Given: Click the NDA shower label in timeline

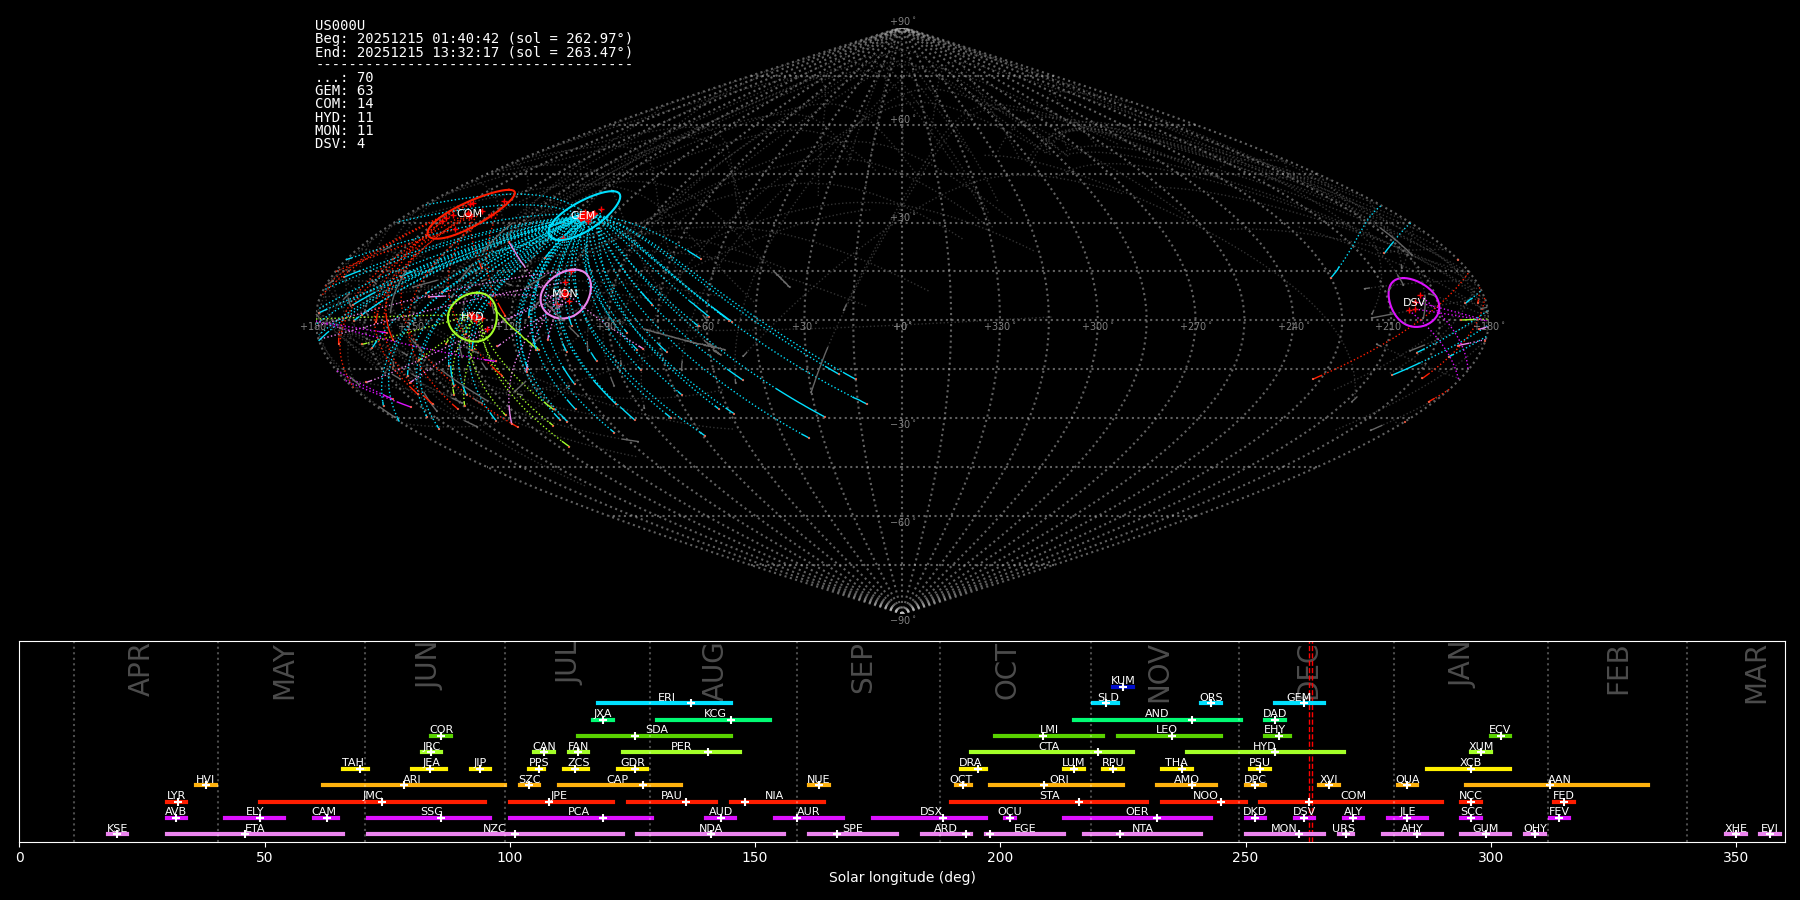Looking at the screenshot, I should [711, 829].
